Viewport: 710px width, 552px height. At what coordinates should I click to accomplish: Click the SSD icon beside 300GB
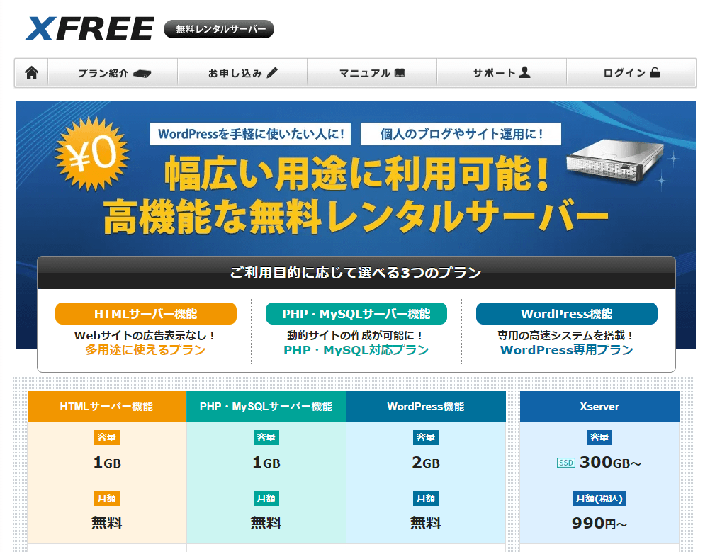click(x=565, y=463)
